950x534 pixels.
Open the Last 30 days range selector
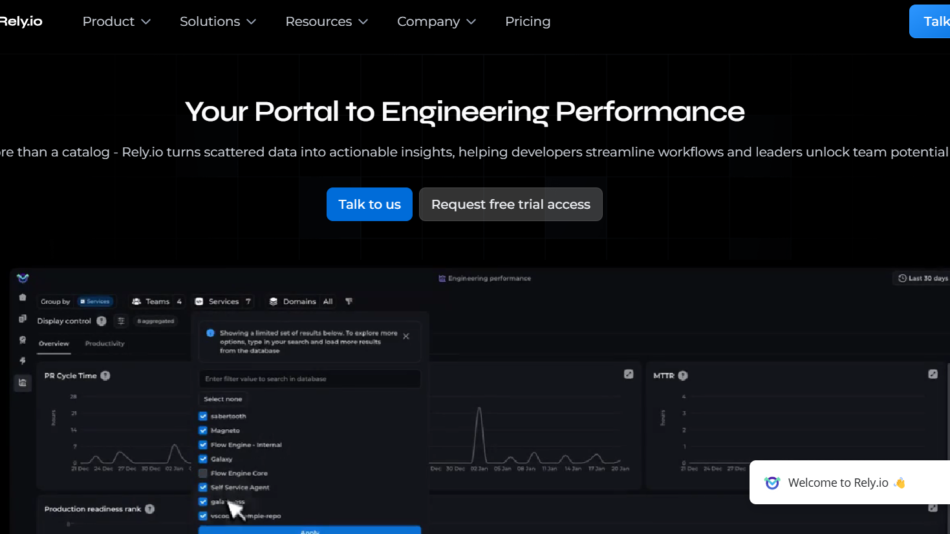(923, 278)
